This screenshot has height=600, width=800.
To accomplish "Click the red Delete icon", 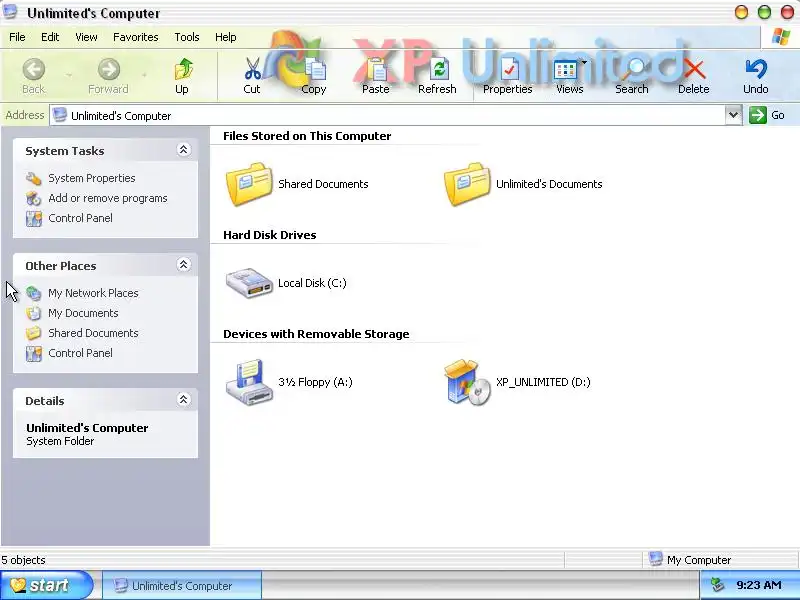I will [x=694, y=69].
